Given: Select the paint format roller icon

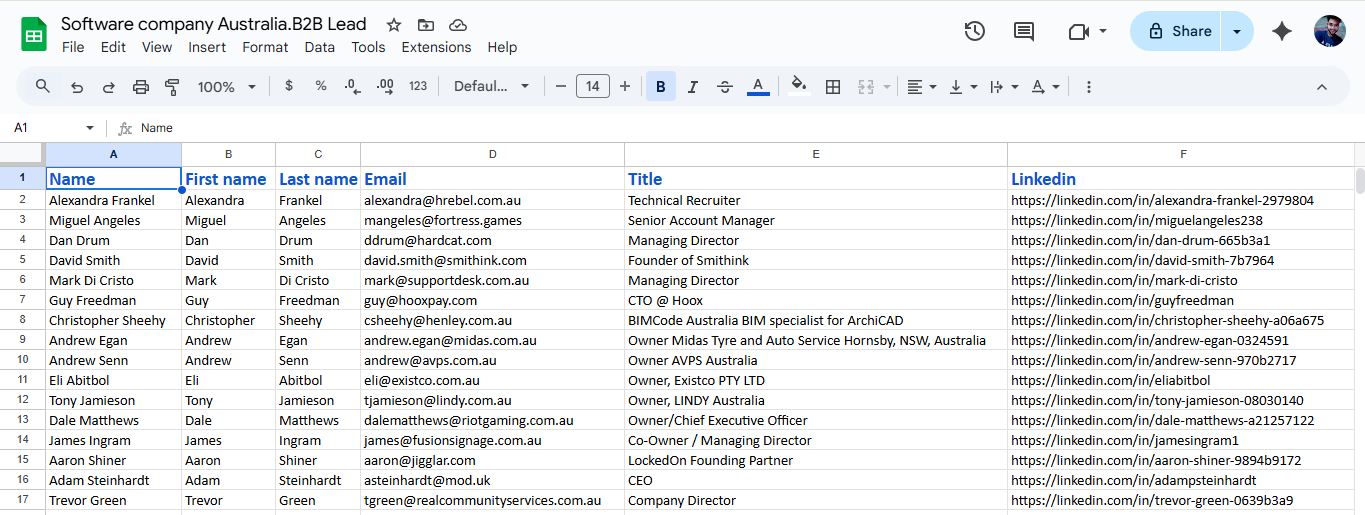Looking at the screenshot, I should tap(172, 87).
